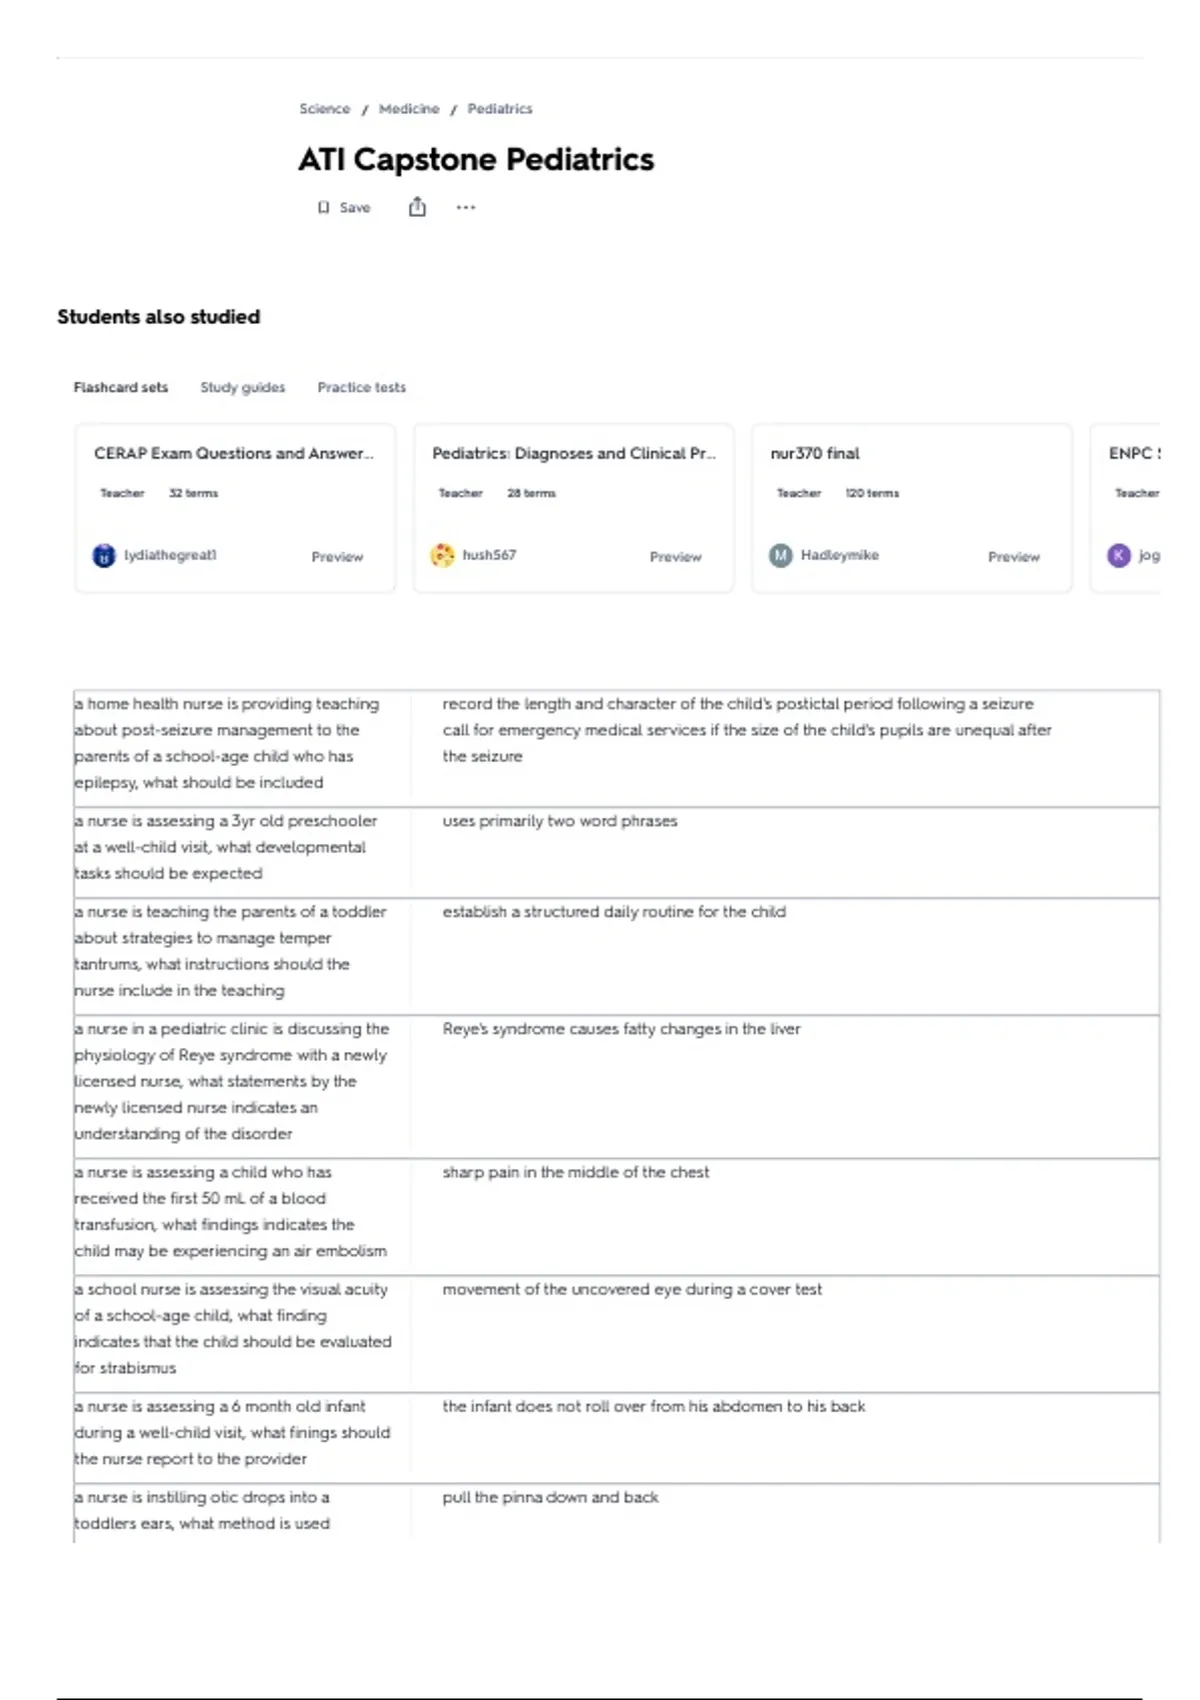1200x1700 pixels.
Task: Preview the CERAP Exam Questions set
Action: click(x=337, y=556)
